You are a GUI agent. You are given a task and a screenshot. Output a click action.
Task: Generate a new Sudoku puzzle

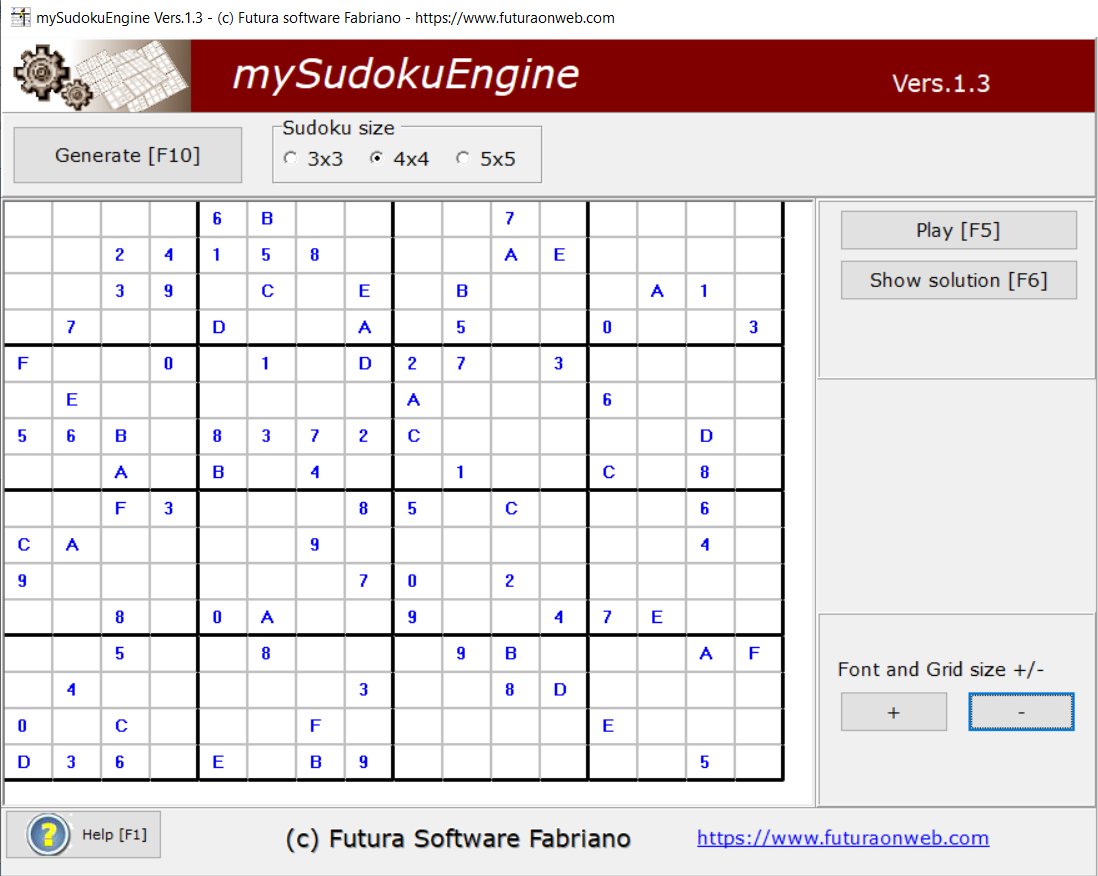127,155
